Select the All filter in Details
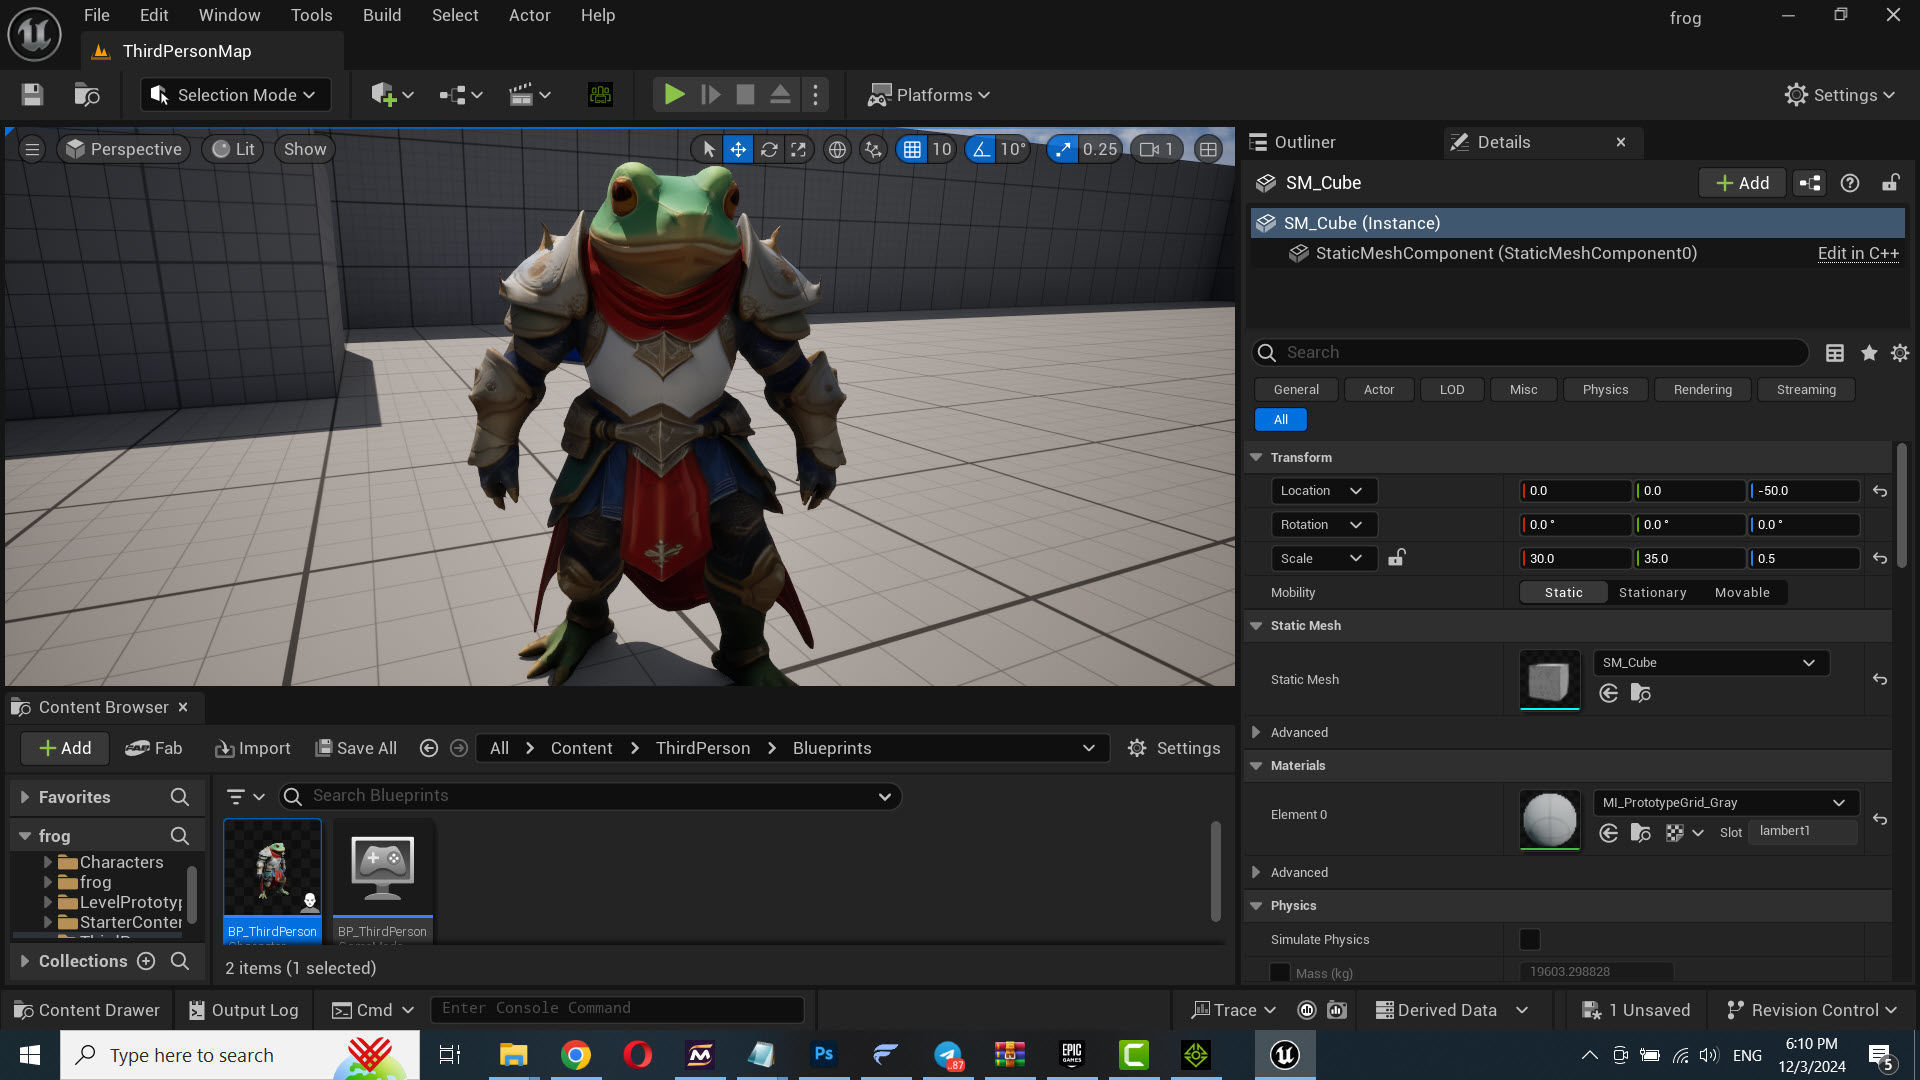The width and height of the screenshot is (1920, 1080). coord(1281,420)
